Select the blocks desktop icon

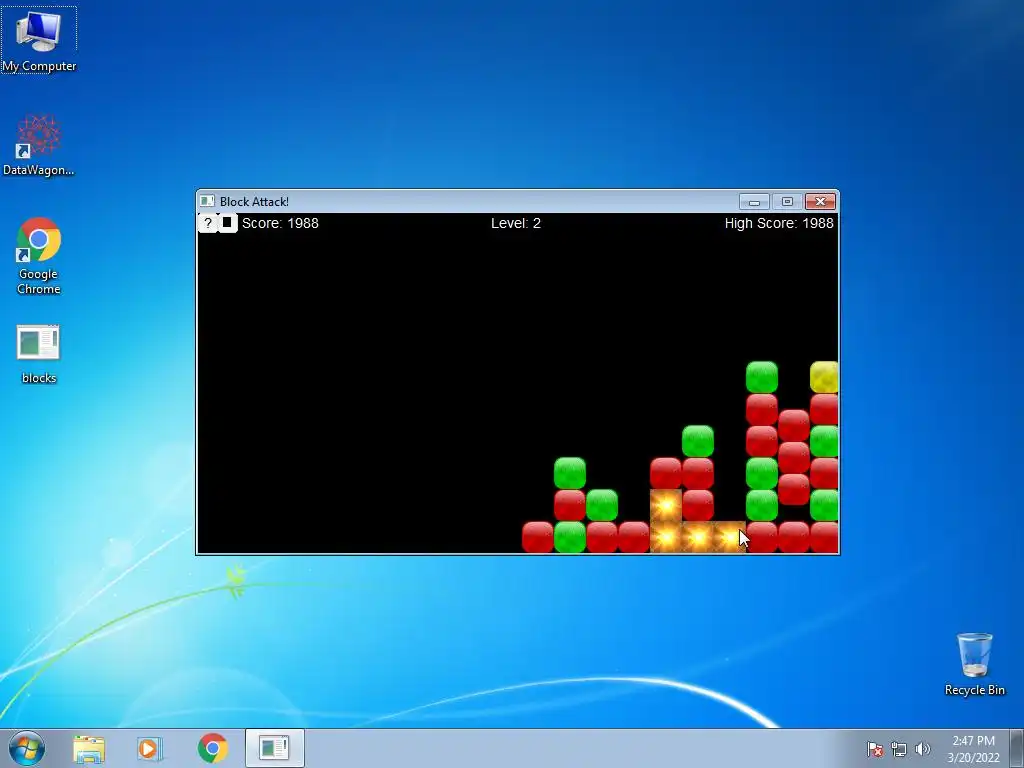(39, 355)
